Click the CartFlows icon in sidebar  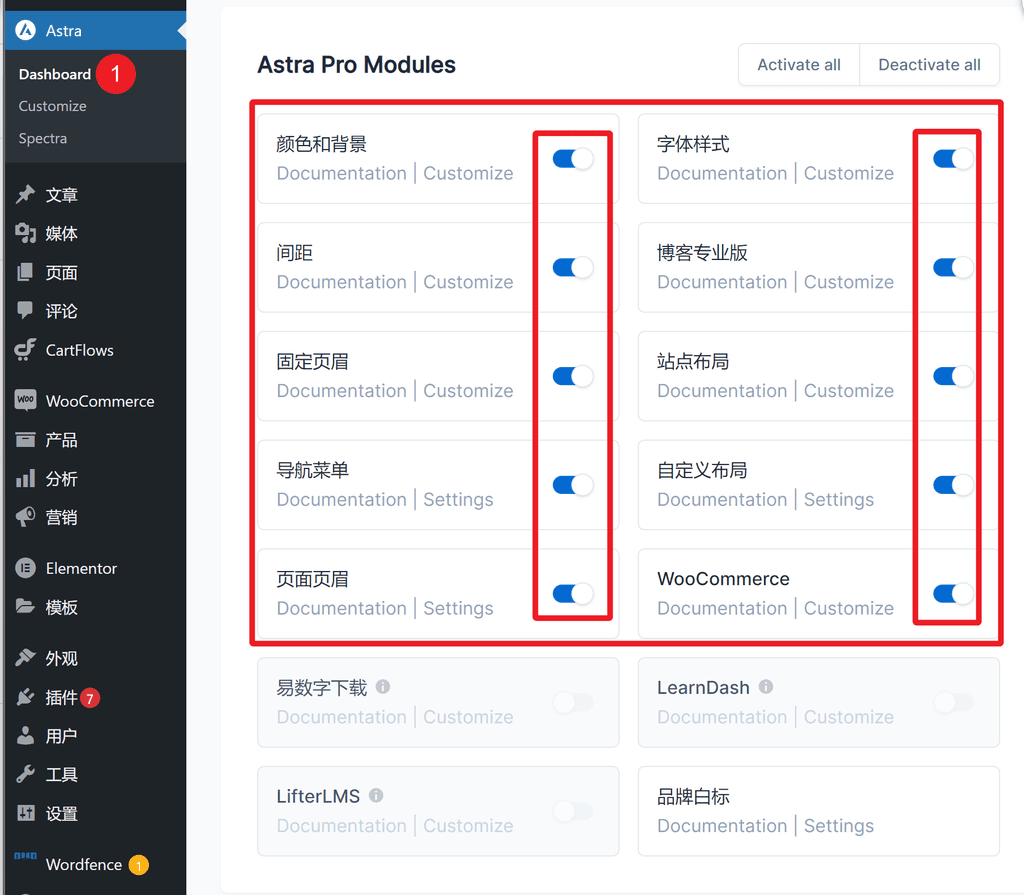25,350
